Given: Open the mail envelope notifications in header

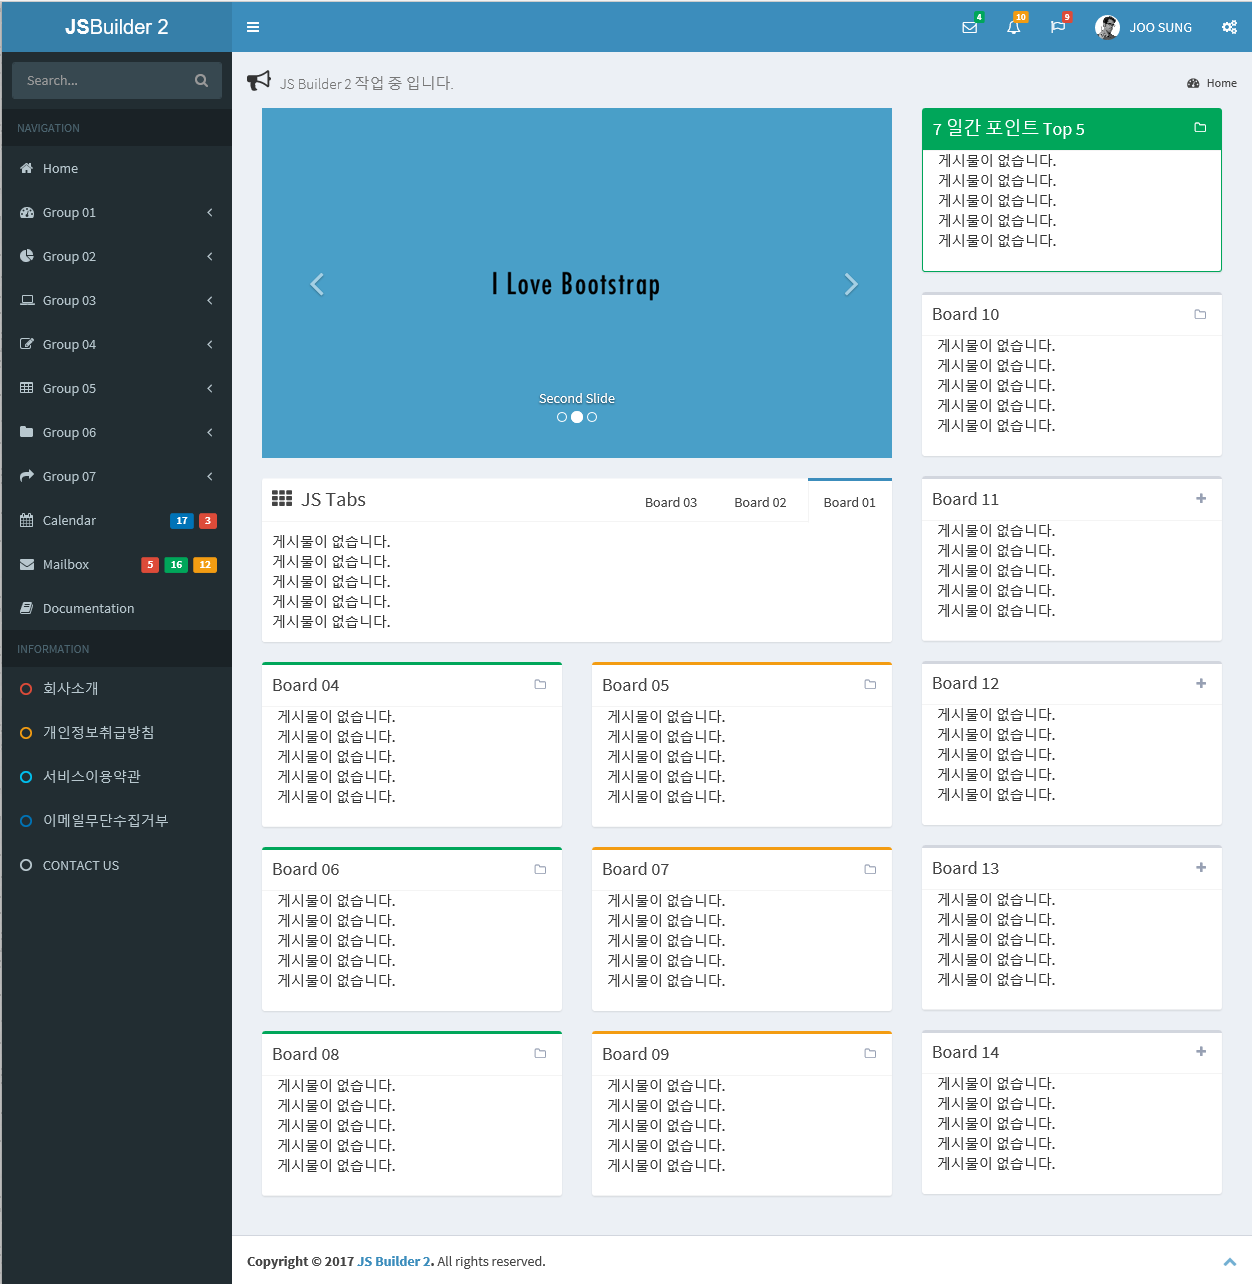Looking at the screenshot, I should [969, 27].
